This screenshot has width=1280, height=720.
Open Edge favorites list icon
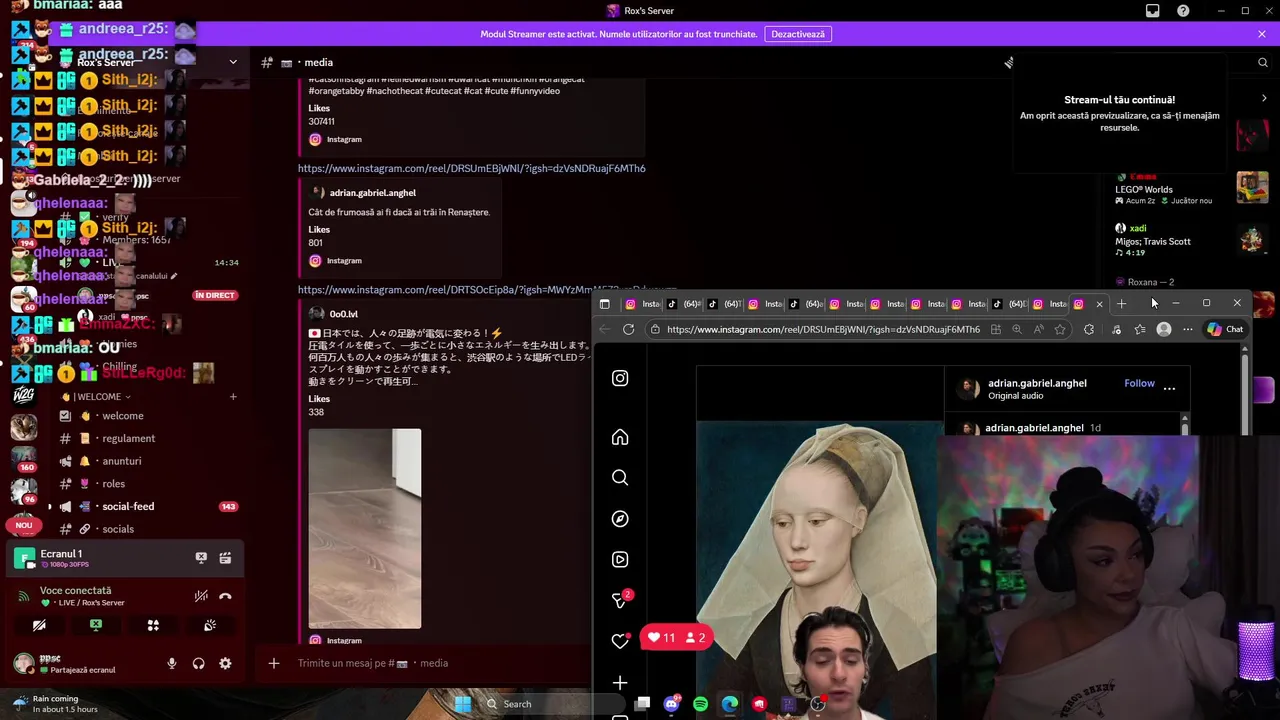pyautogui.click(x=1140, y=329)
